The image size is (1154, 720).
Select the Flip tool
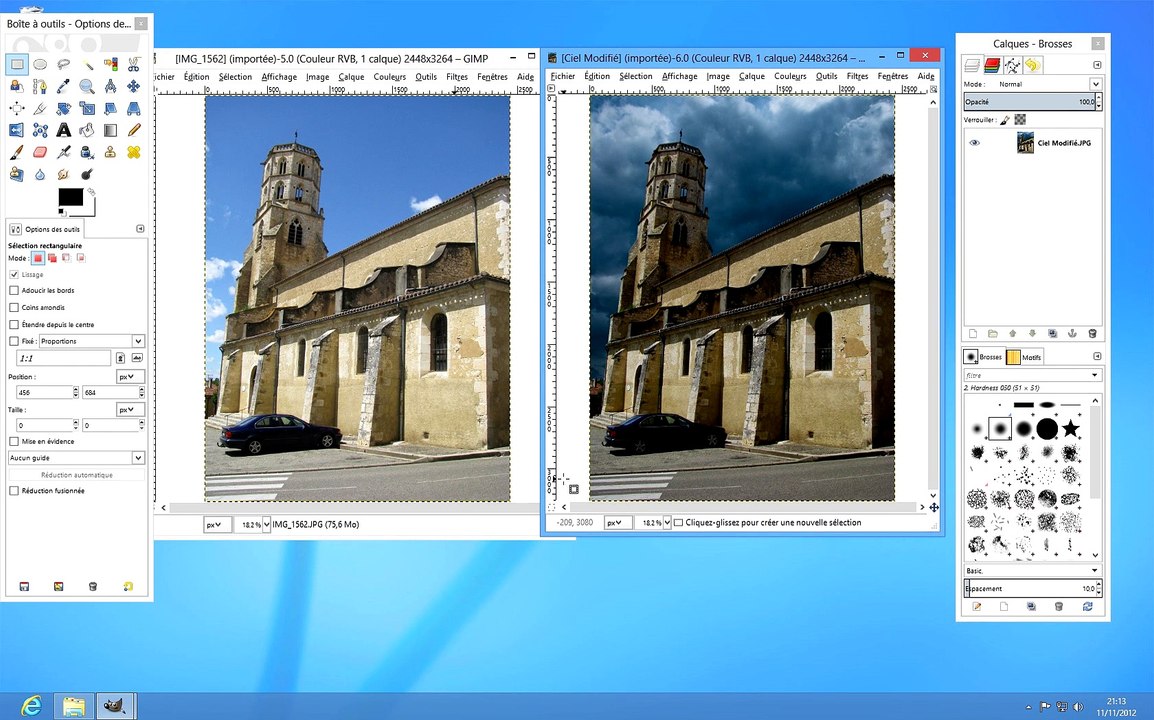pyautogui.click(x=16, y=130)
